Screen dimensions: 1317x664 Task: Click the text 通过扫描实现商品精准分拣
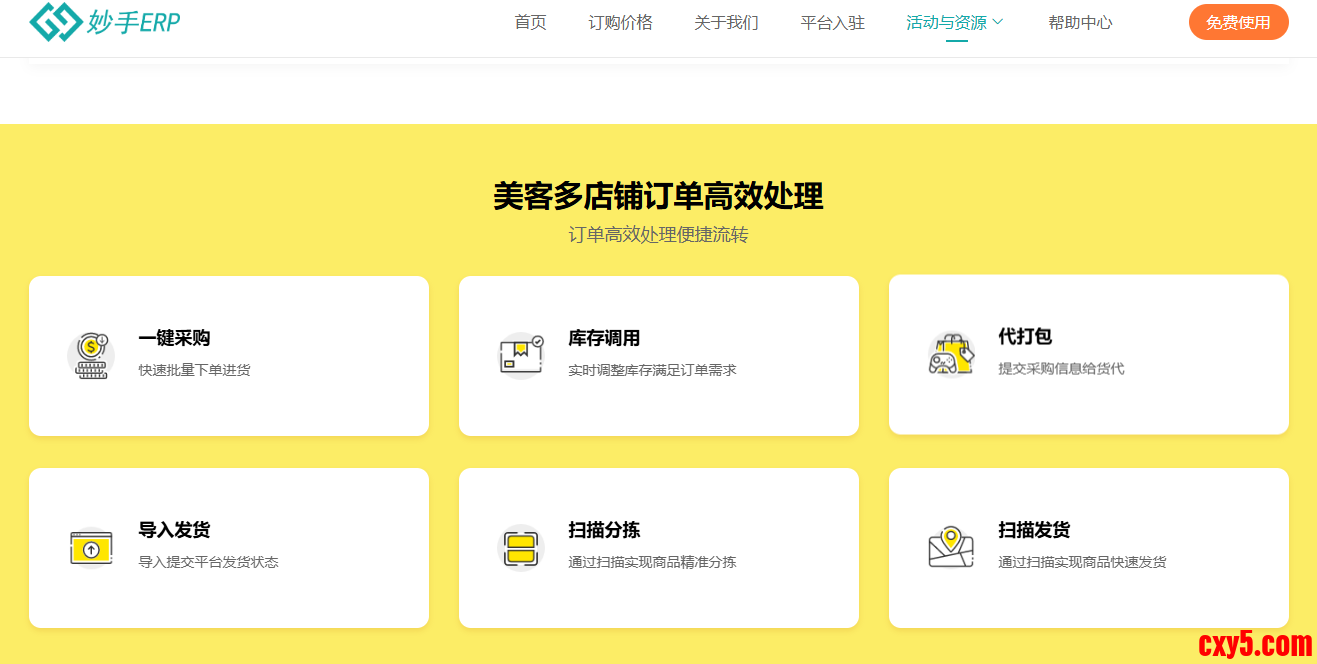click(x=652, y=562)
